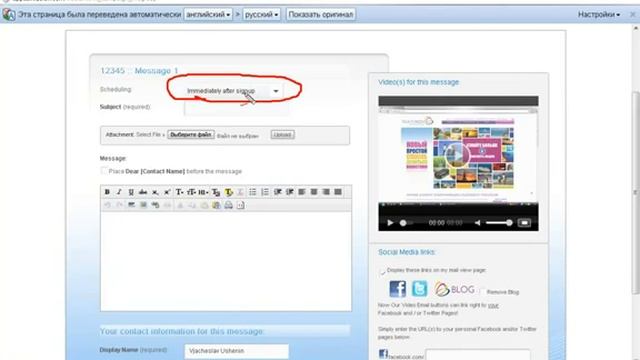Toggle the video player fullscreen

[x=524, y=223]
